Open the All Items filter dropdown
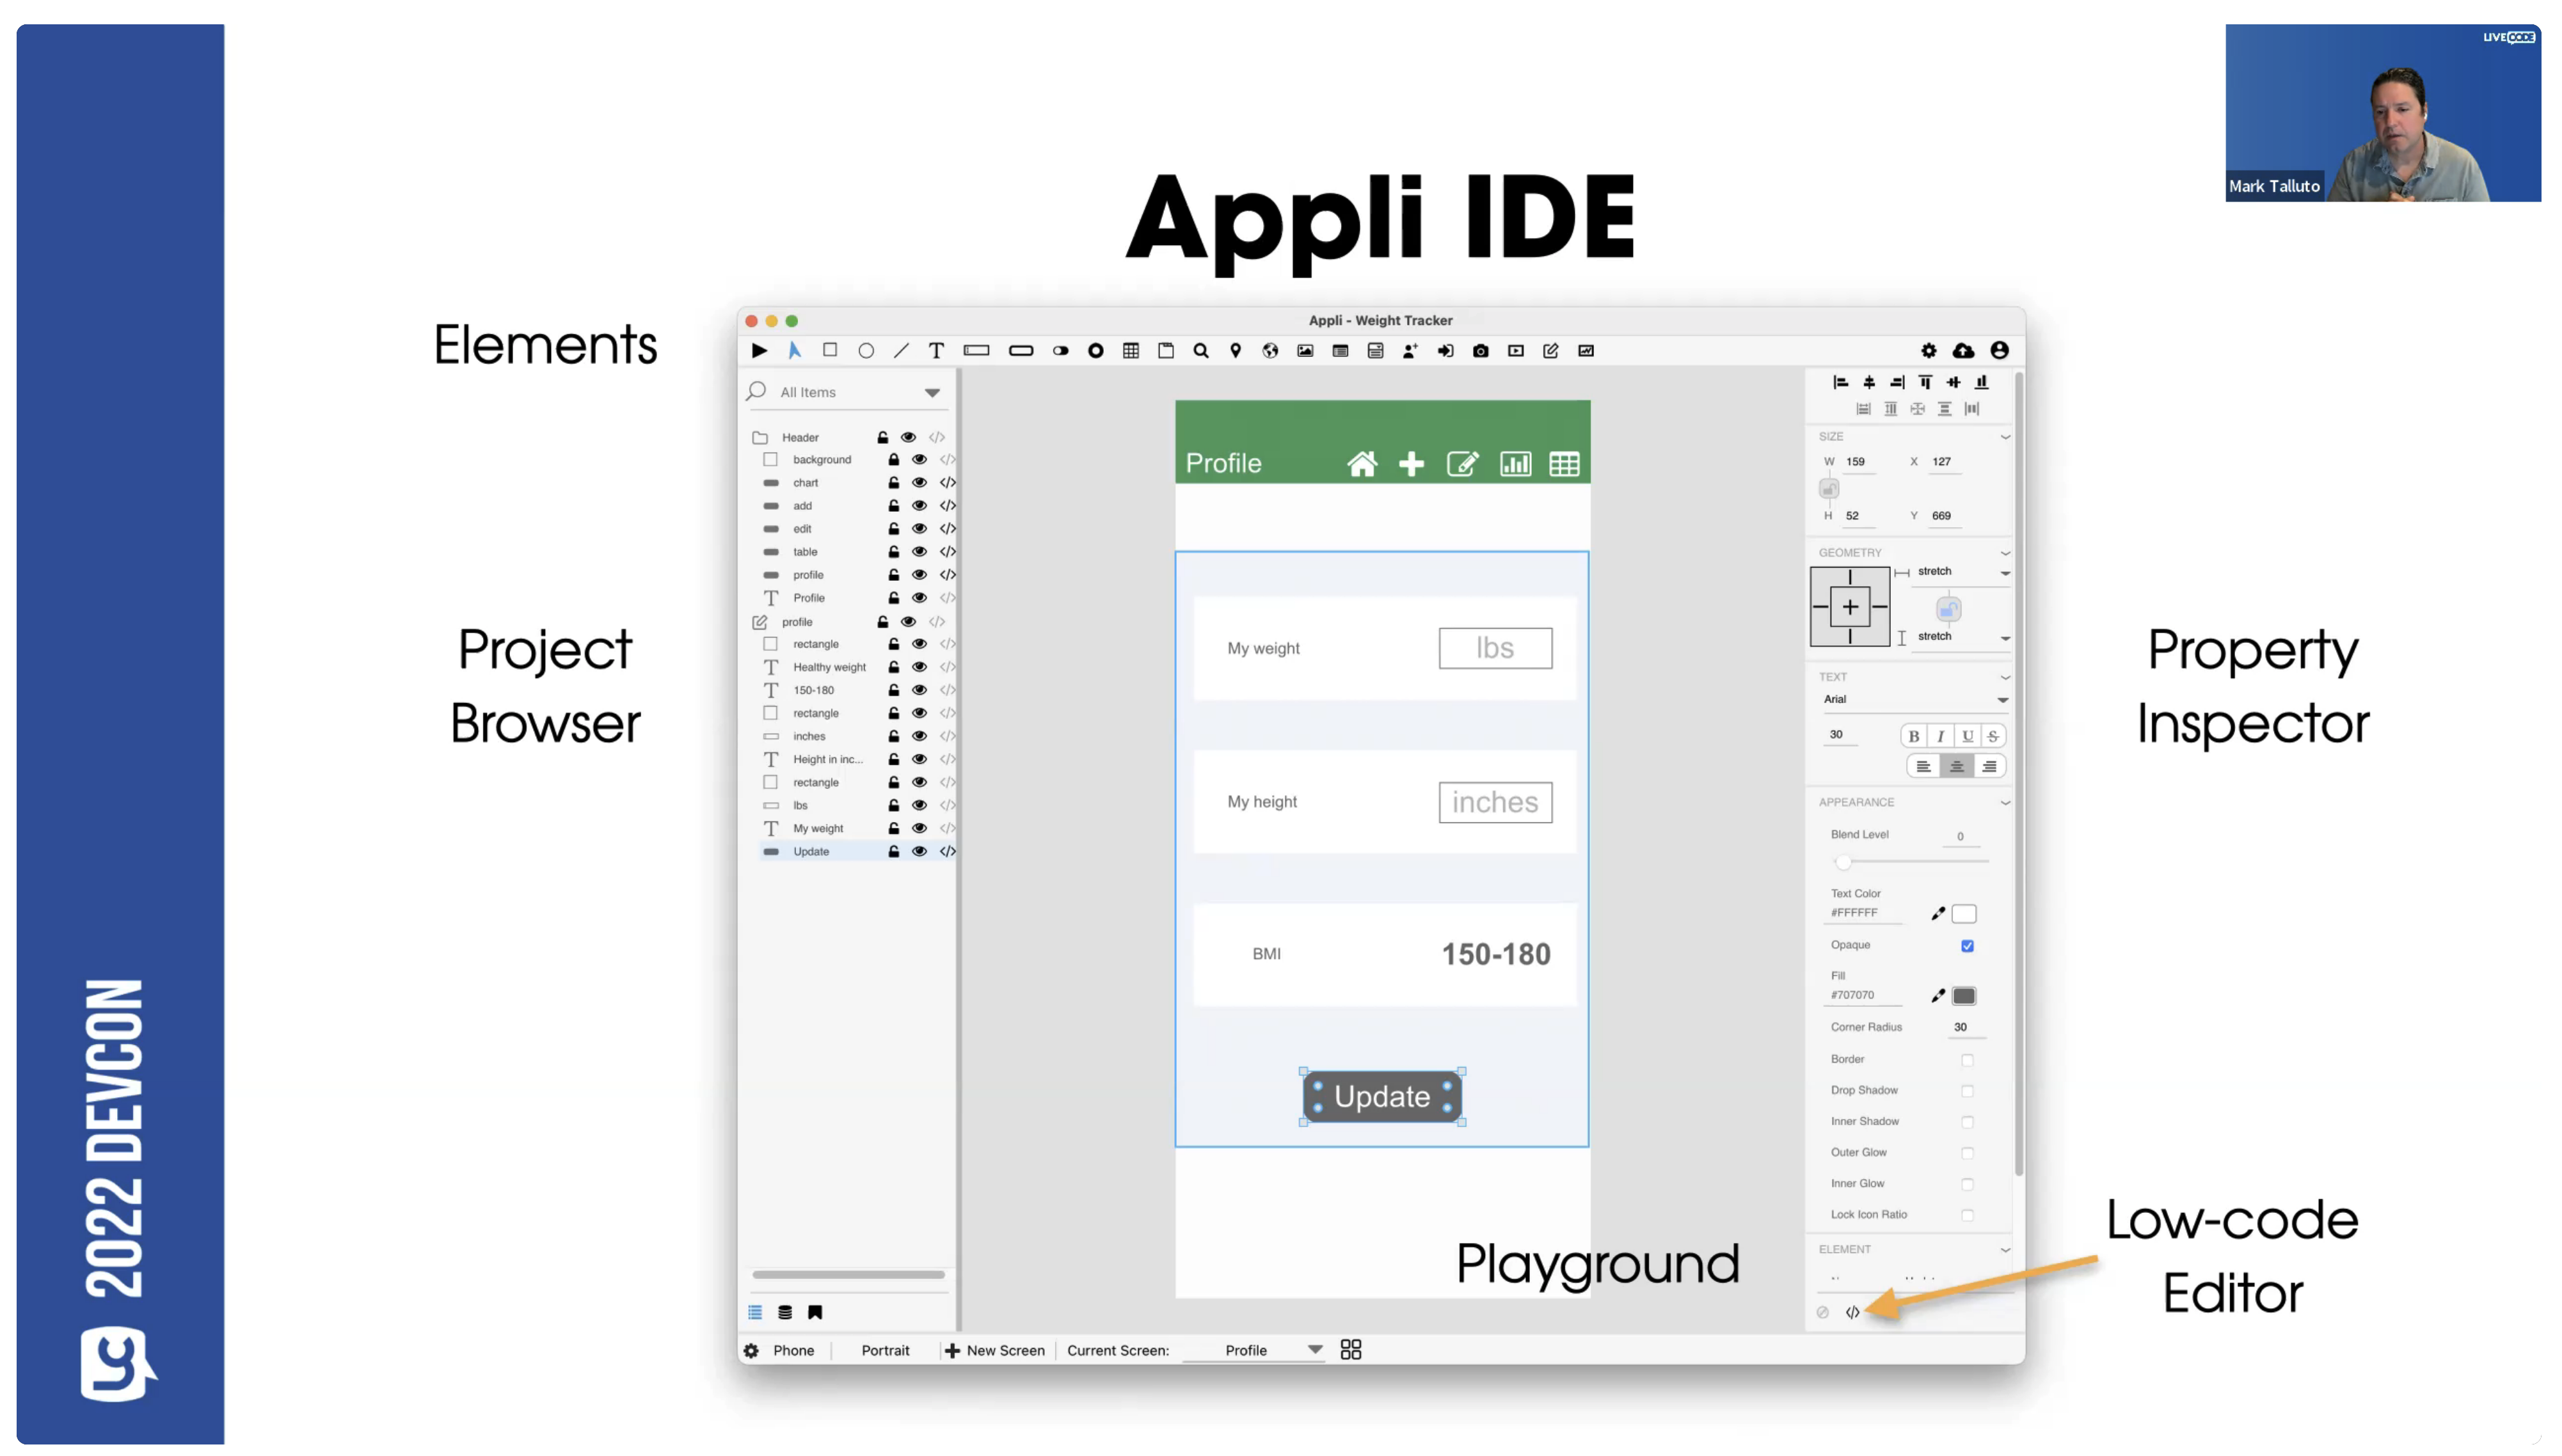This screenshot has height=1456, width=2562. 932,393
